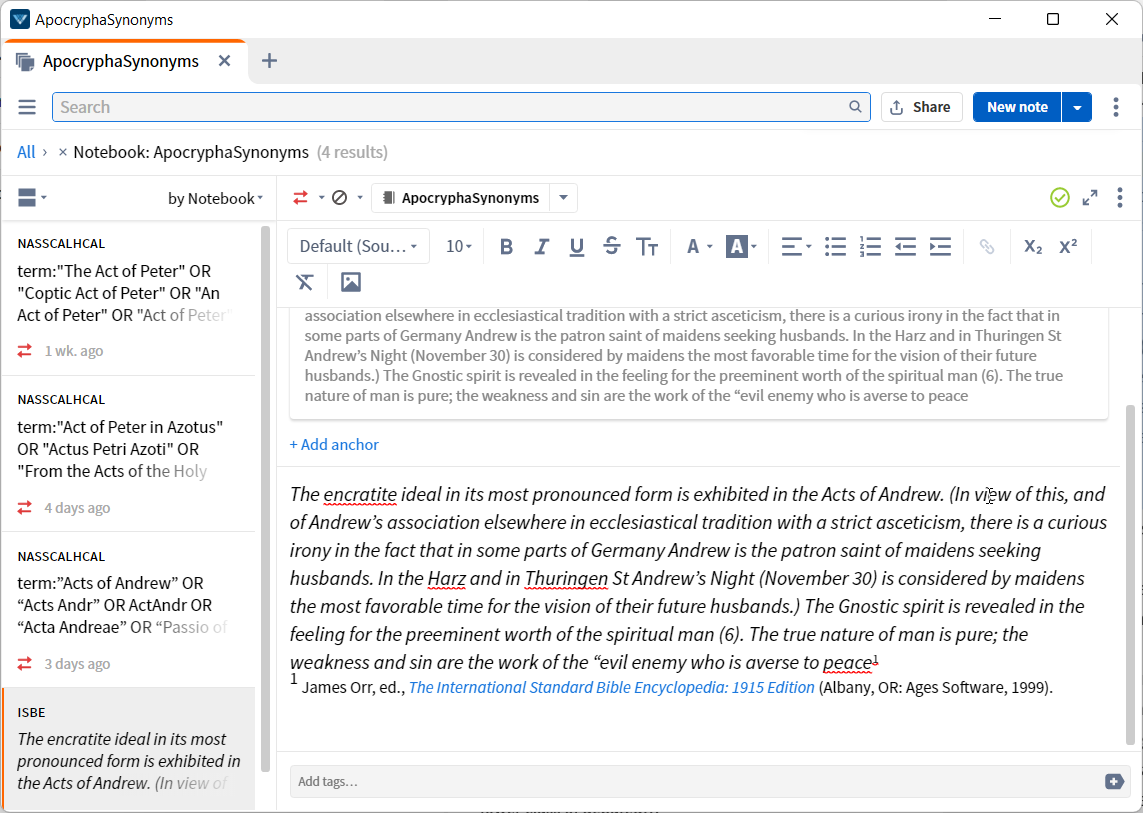Toggle underline formatting
This screenshot has width=1143, height=813.
[x=577, y=246]
